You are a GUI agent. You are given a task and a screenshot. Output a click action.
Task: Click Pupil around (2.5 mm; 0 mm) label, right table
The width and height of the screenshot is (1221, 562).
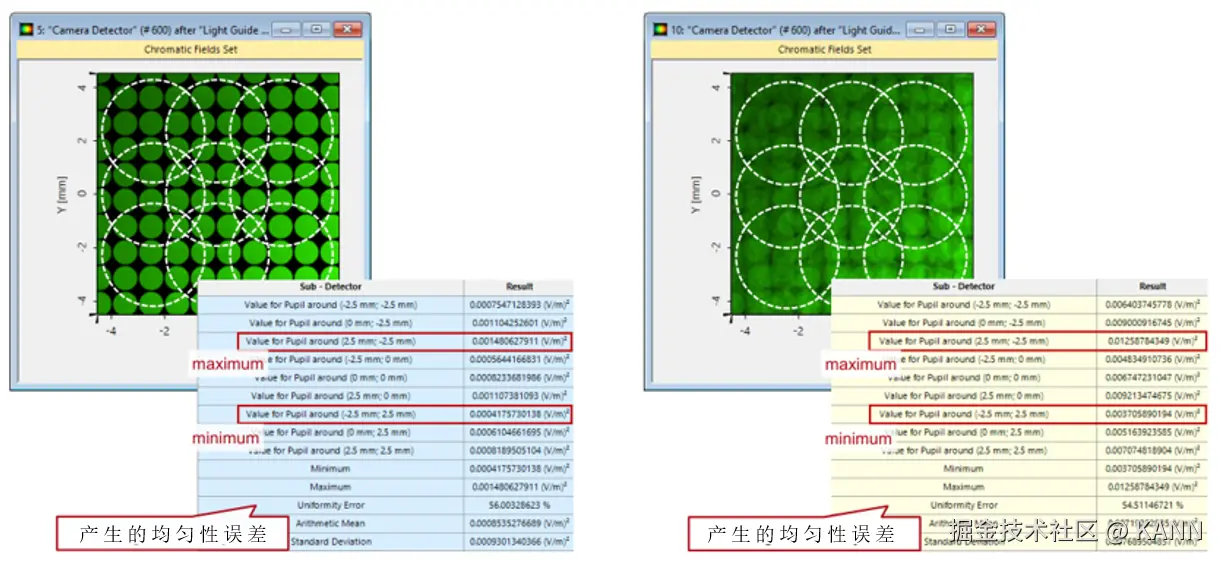(964, 396)
